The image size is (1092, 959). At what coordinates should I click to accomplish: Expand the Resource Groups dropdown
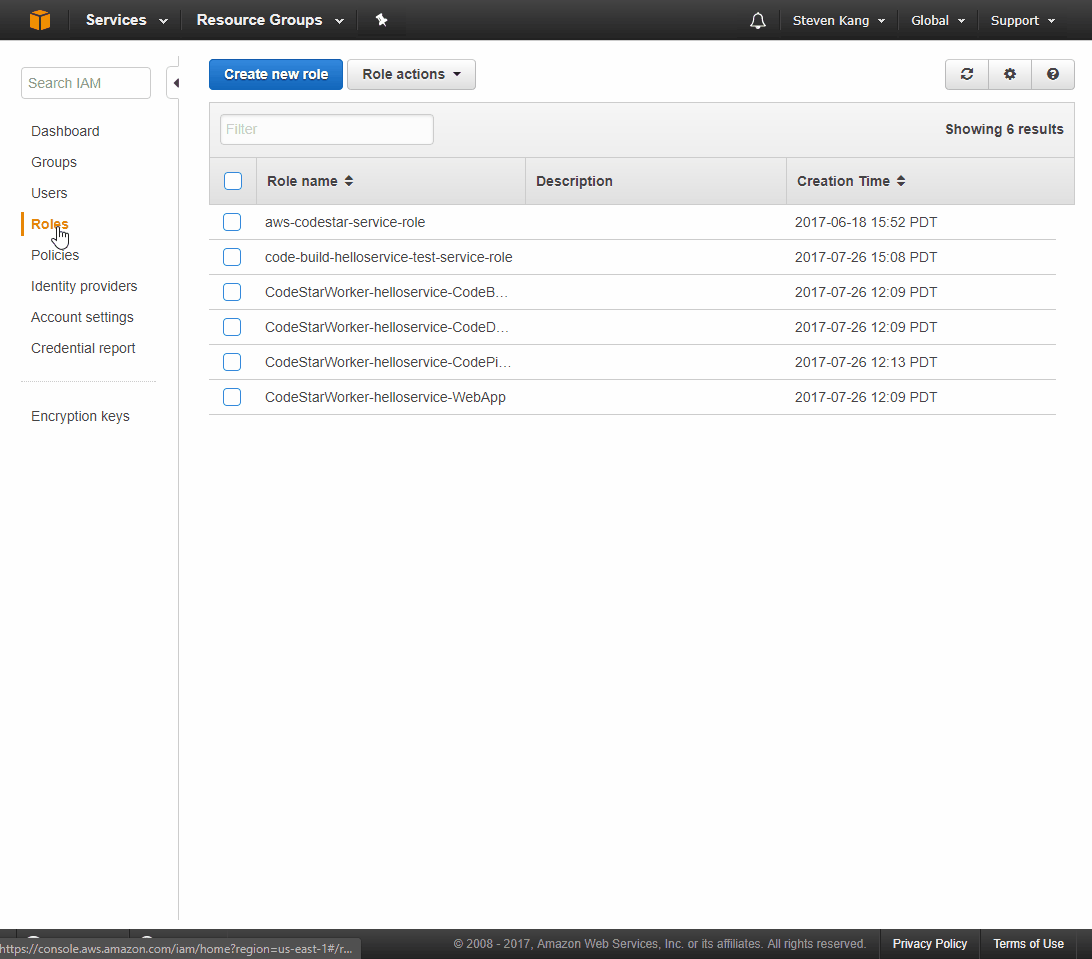click(x=270, y=20)
